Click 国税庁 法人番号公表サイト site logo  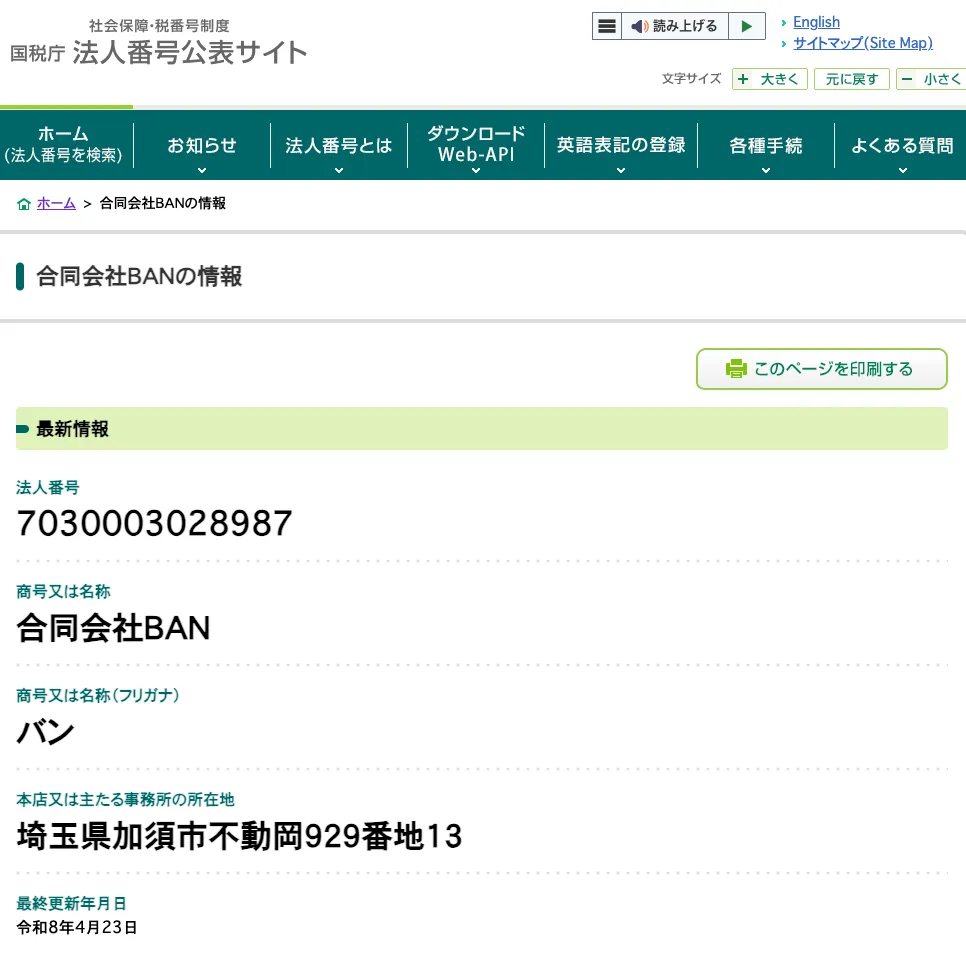pyautogui.click(x=159, y=44)
